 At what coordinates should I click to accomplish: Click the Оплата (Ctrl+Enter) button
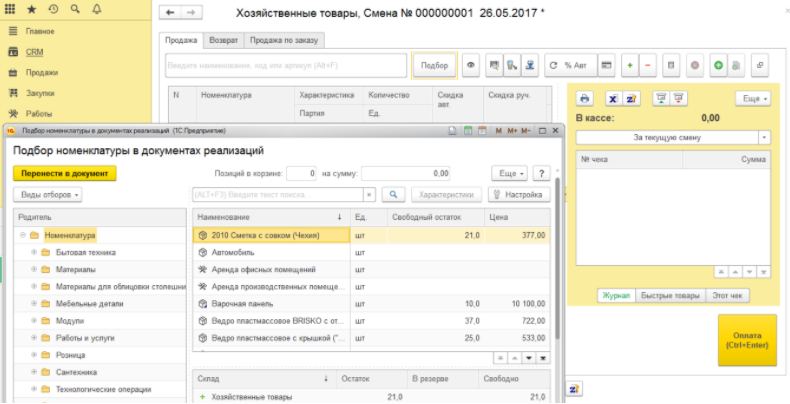pos(747,340)
